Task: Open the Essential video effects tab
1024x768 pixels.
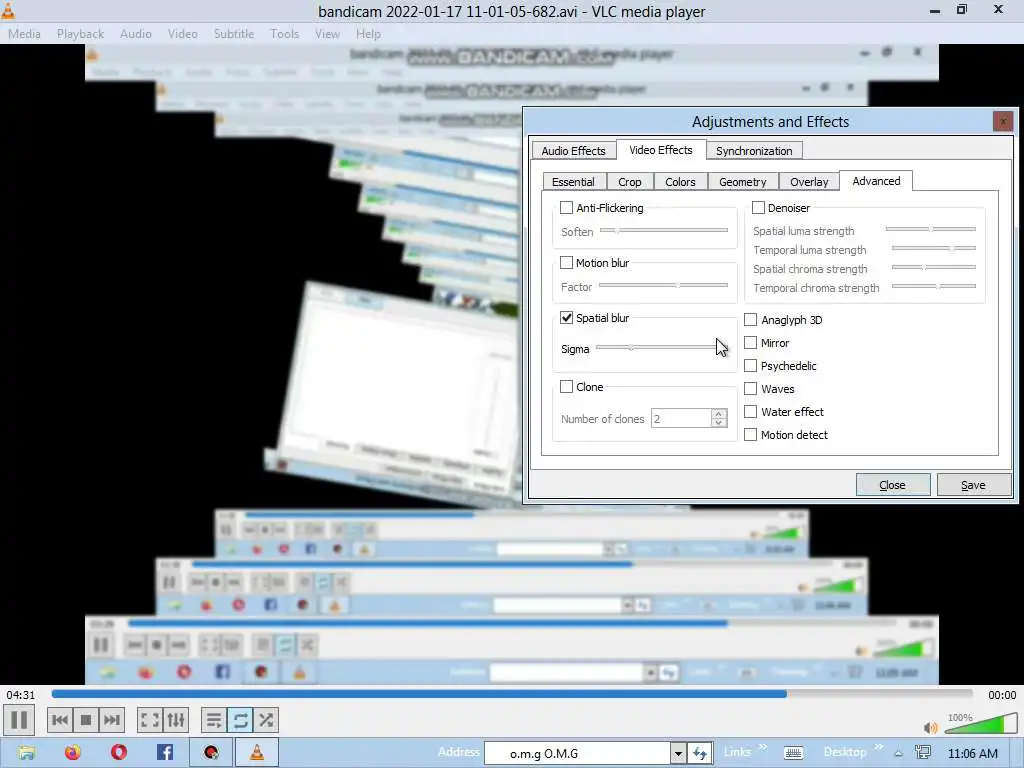Action: (573, 182)
